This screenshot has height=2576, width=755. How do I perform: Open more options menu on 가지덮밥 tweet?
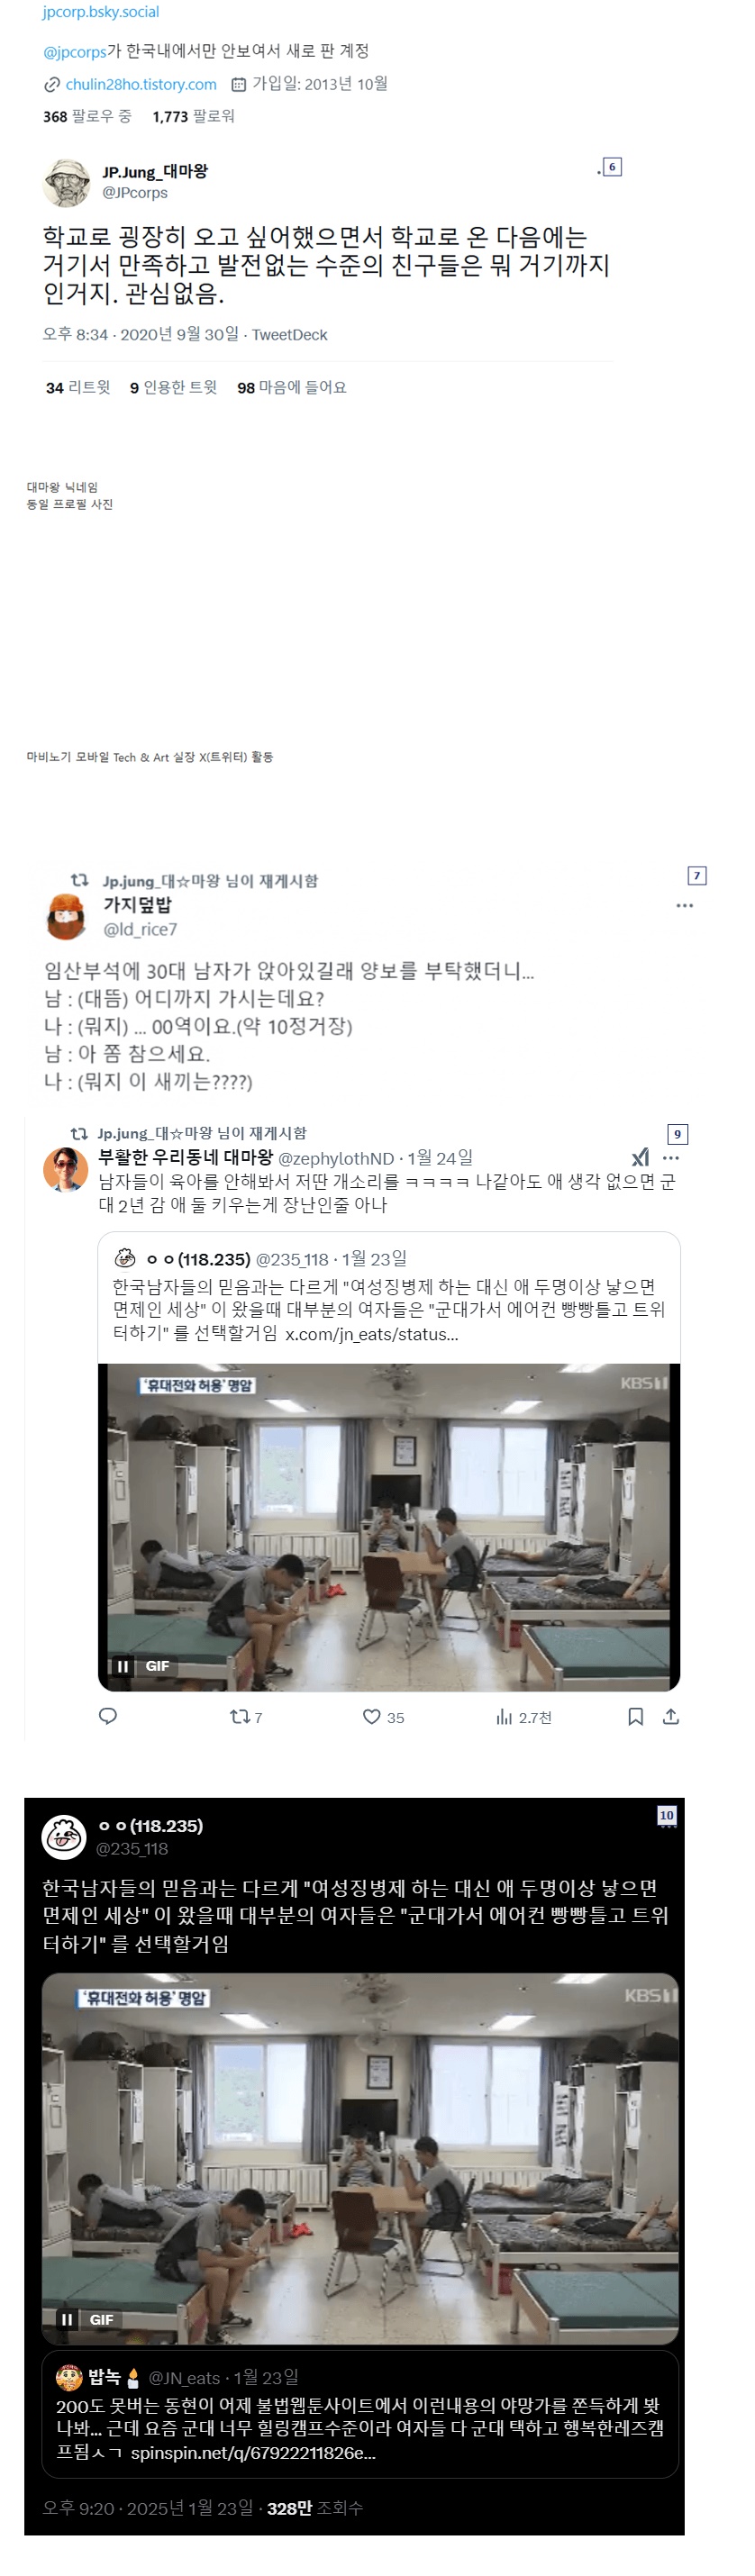[x=684, y=905]
